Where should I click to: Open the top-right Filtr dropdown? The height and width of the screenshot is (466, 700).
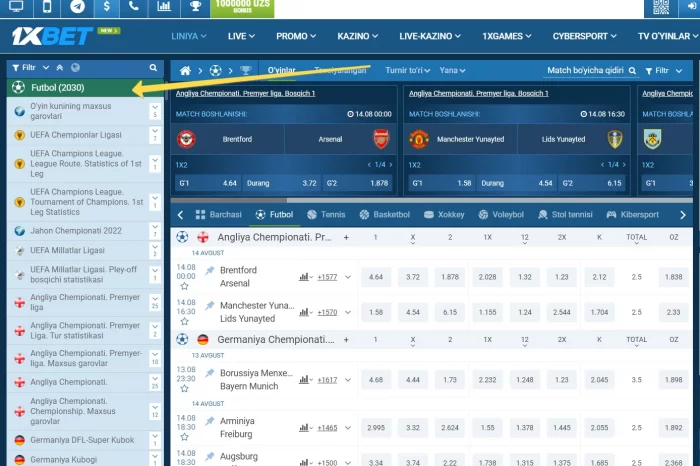coord(664,71)
